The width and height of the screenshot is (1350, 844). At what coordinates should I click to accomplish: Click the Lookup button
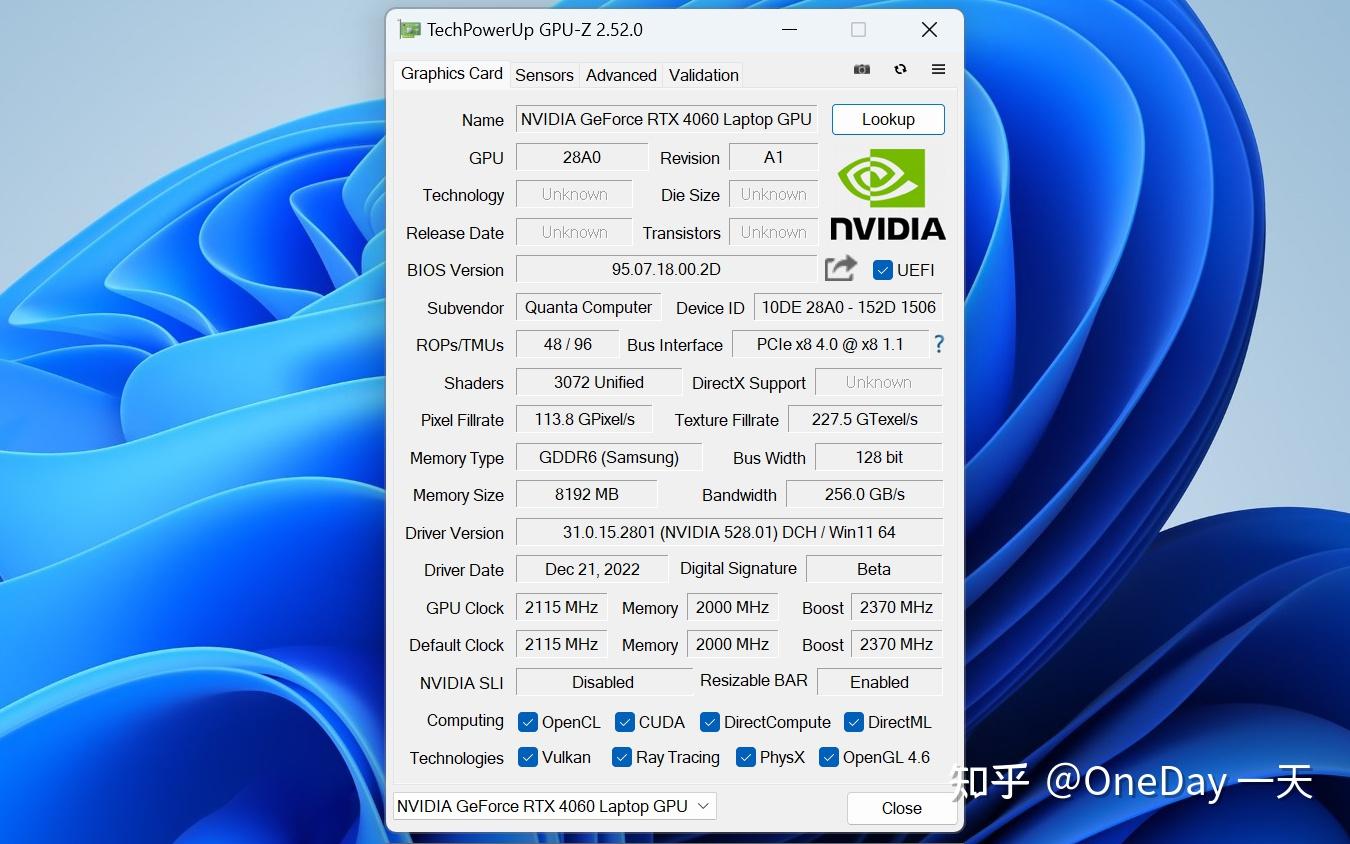click(x=887, y=119)
